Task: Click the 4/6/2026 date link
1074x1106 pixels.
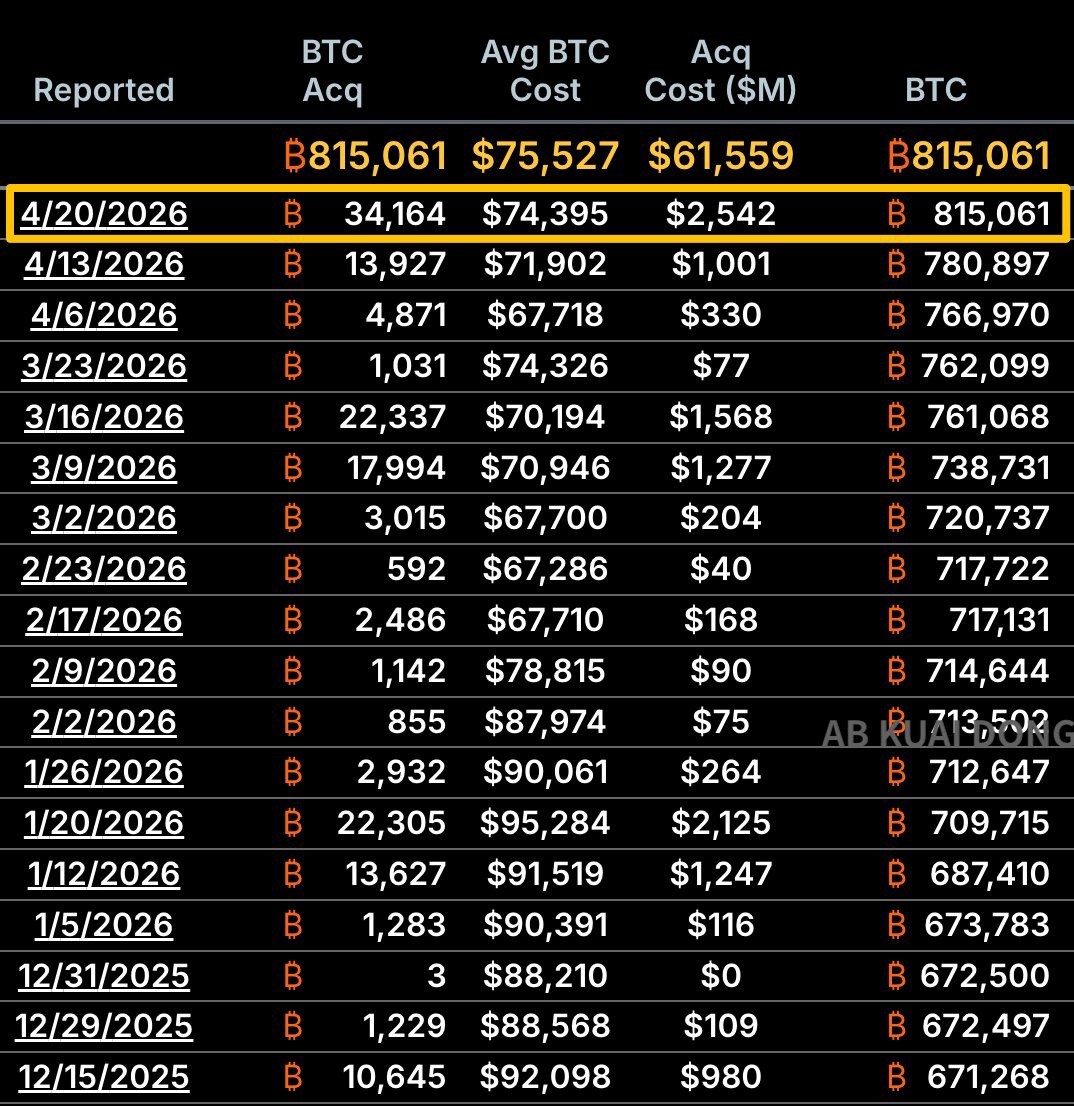Action: 104,315
